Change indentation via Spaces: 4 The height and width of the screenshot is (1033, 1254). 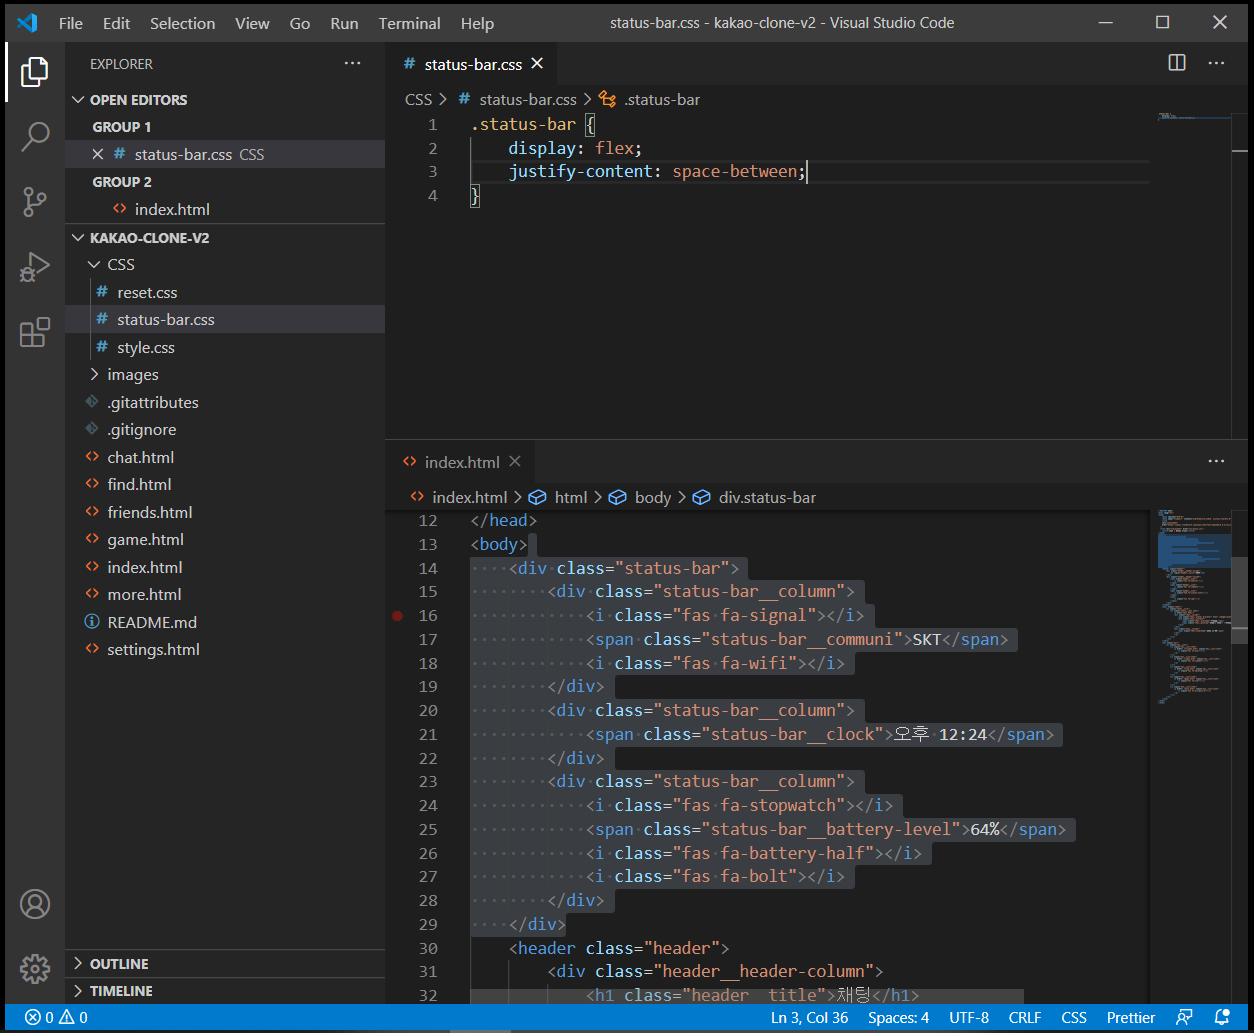[898, 1018]
